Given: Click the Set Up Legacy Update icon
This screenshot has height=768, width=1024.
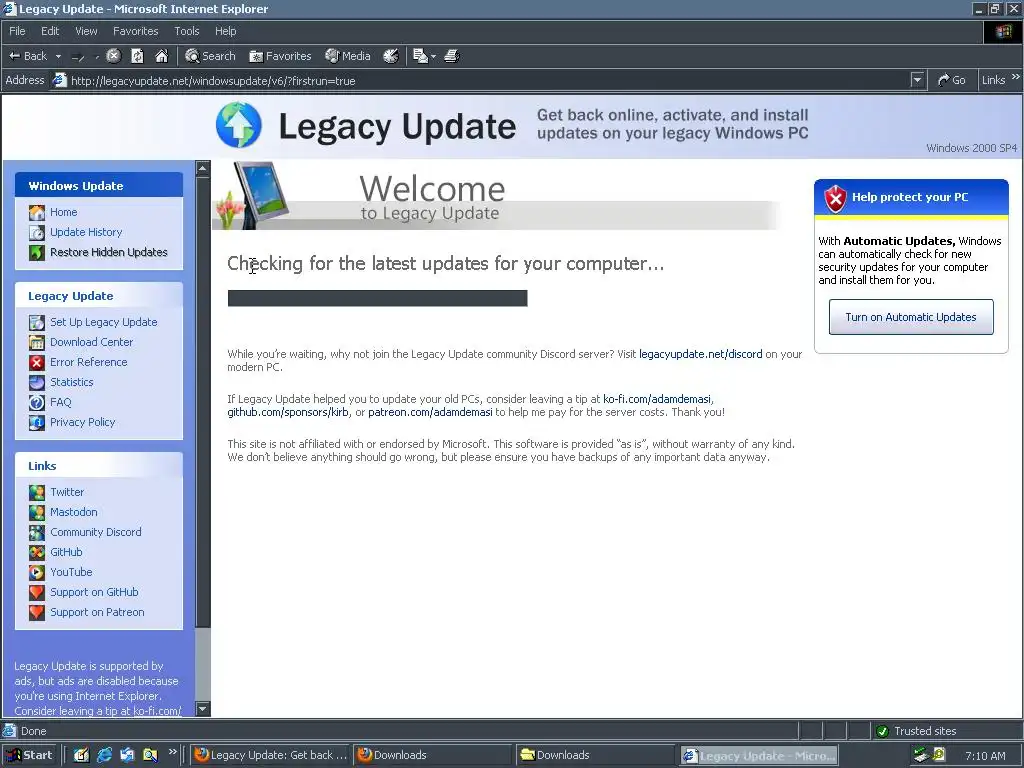Looking at the screenshot, I should [x=37, y=323].
